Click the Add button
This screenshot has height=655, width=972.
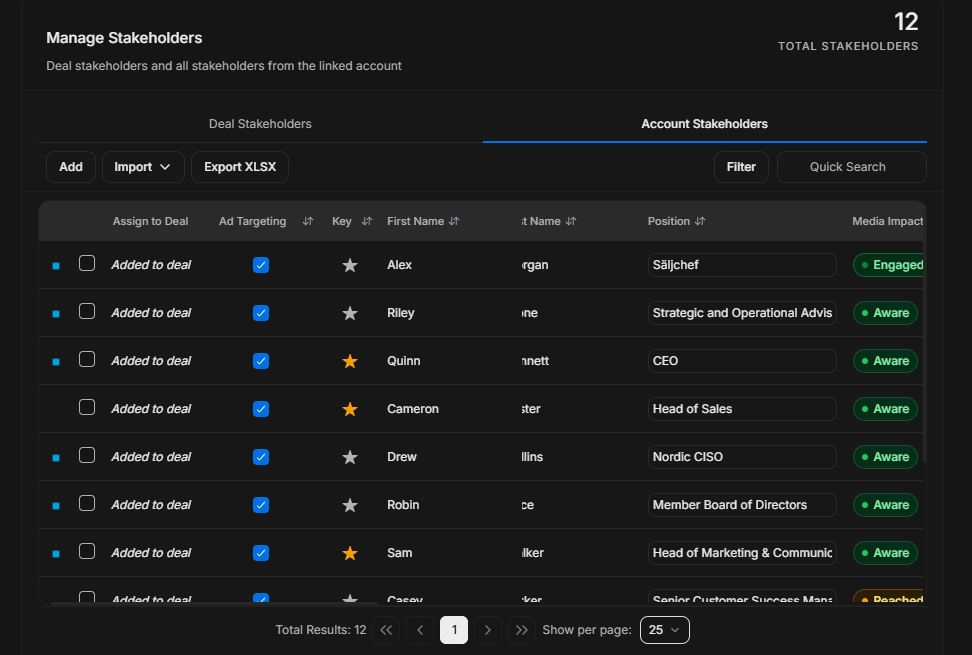coord(71,167)
